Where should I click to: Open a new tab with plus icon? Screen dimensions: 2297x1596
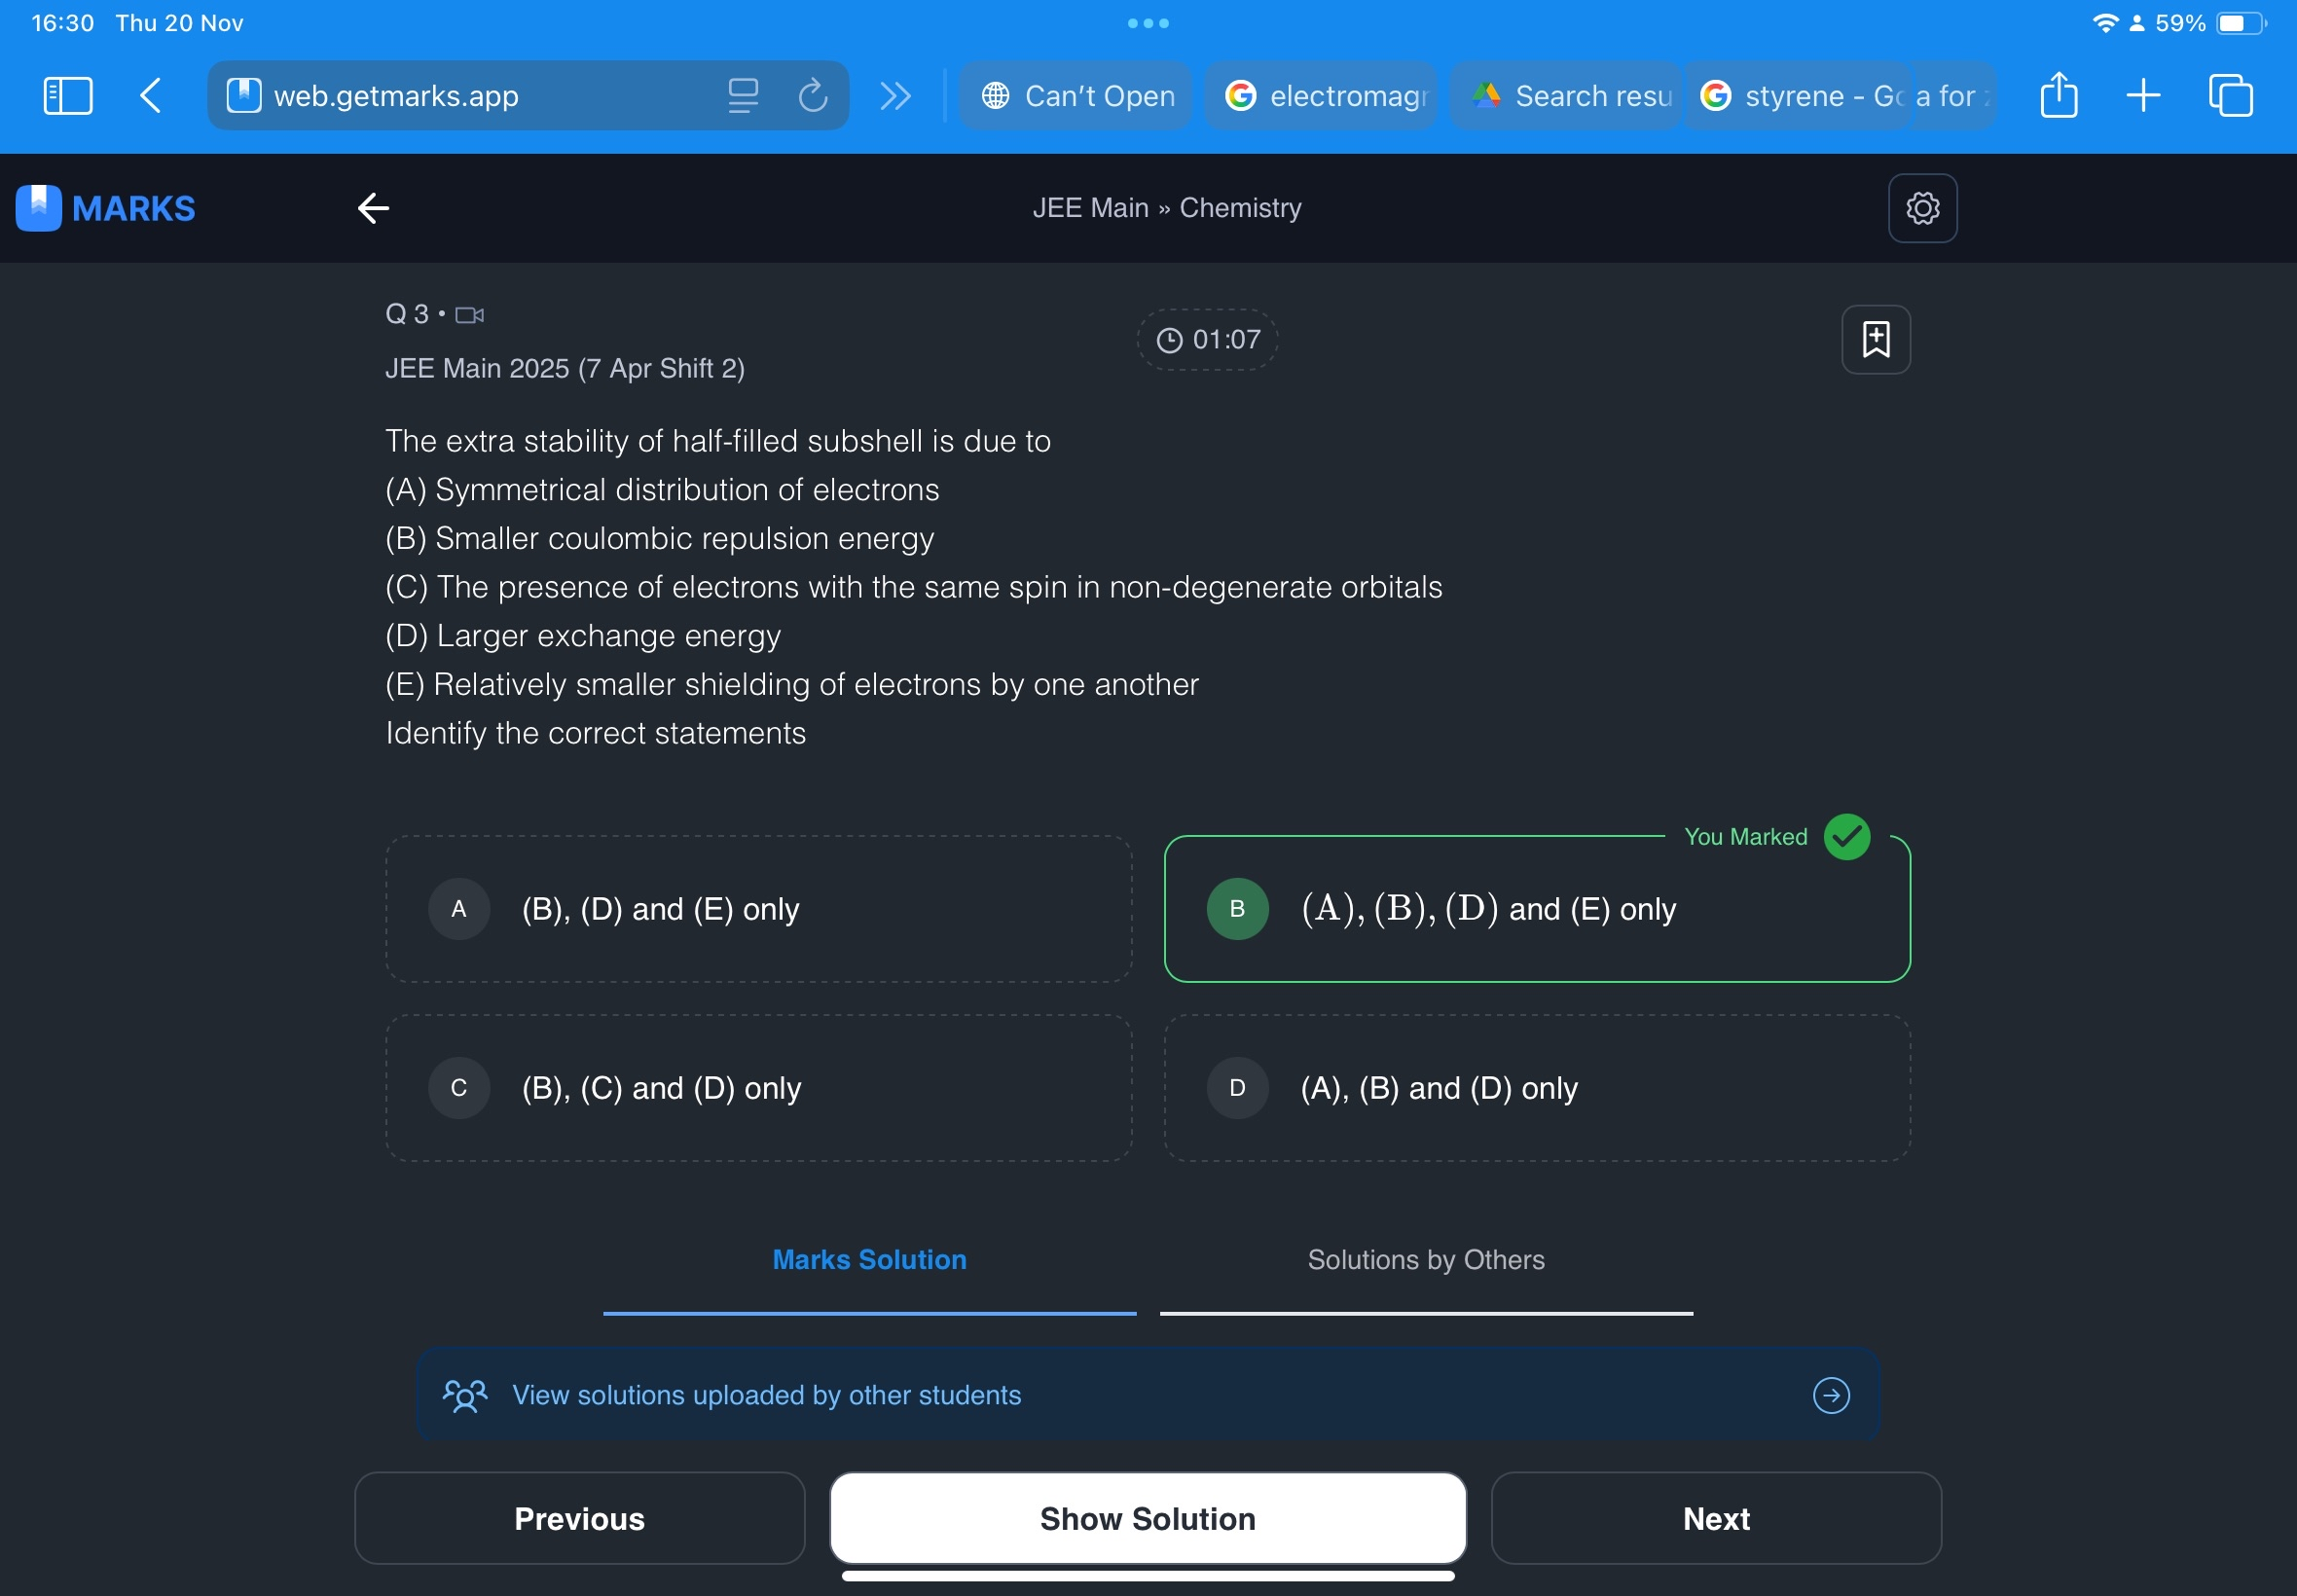[2142, 96]
